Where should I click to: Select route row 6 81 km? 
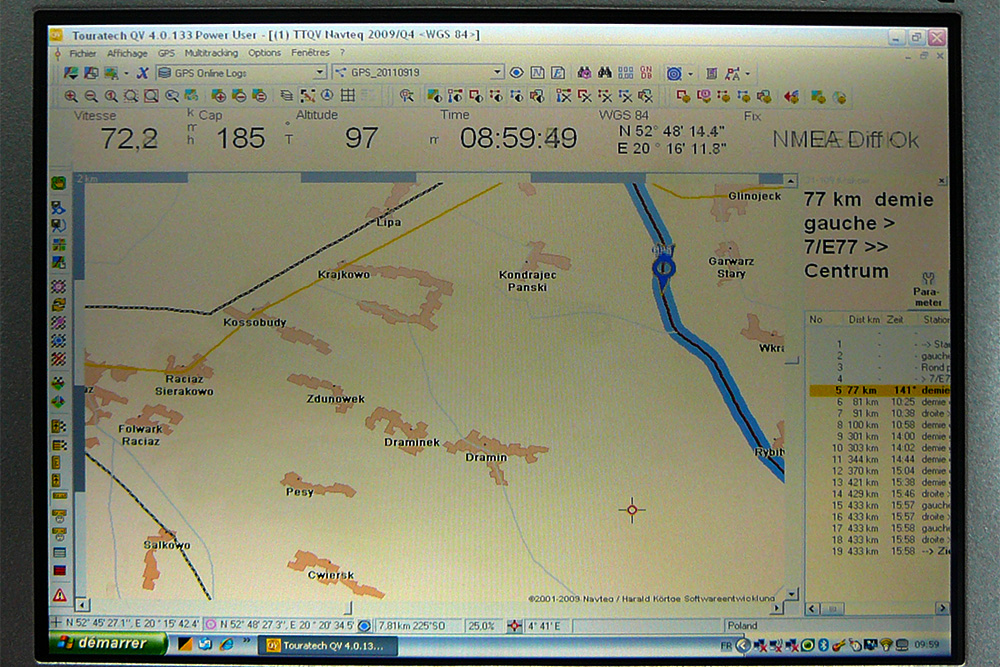879,402
